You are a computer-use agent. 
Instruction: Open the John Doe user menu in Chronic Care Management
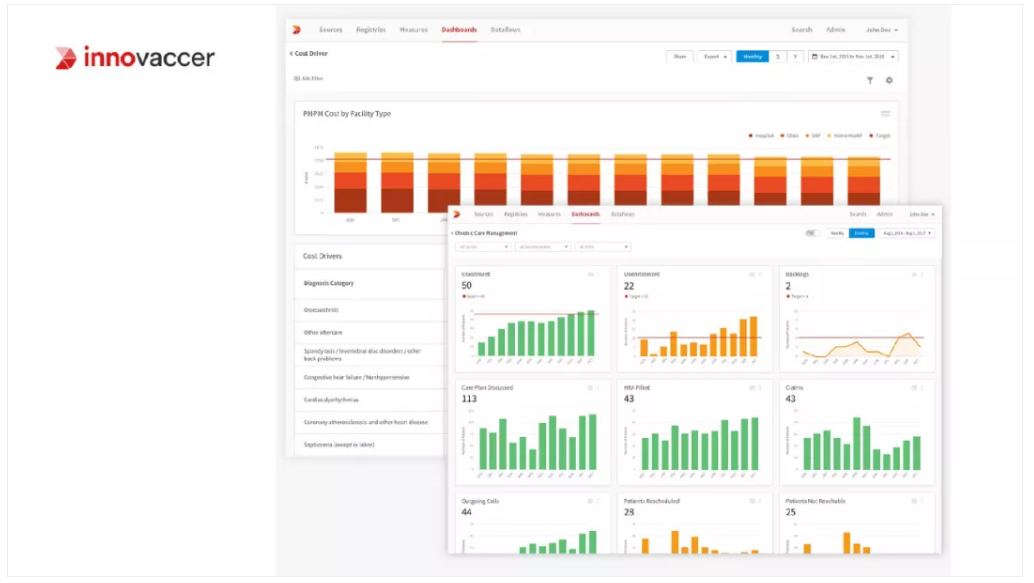(922, 214)
